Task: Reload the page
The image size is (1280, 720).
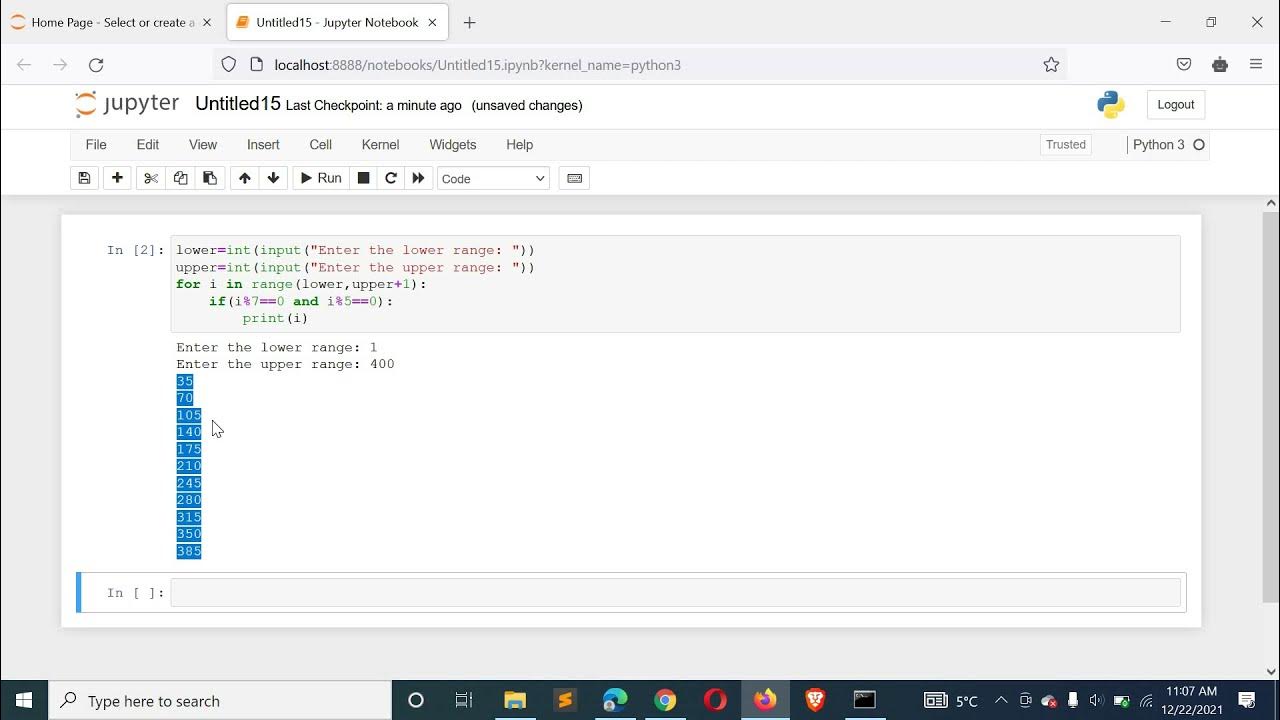Action: [96, 65]
